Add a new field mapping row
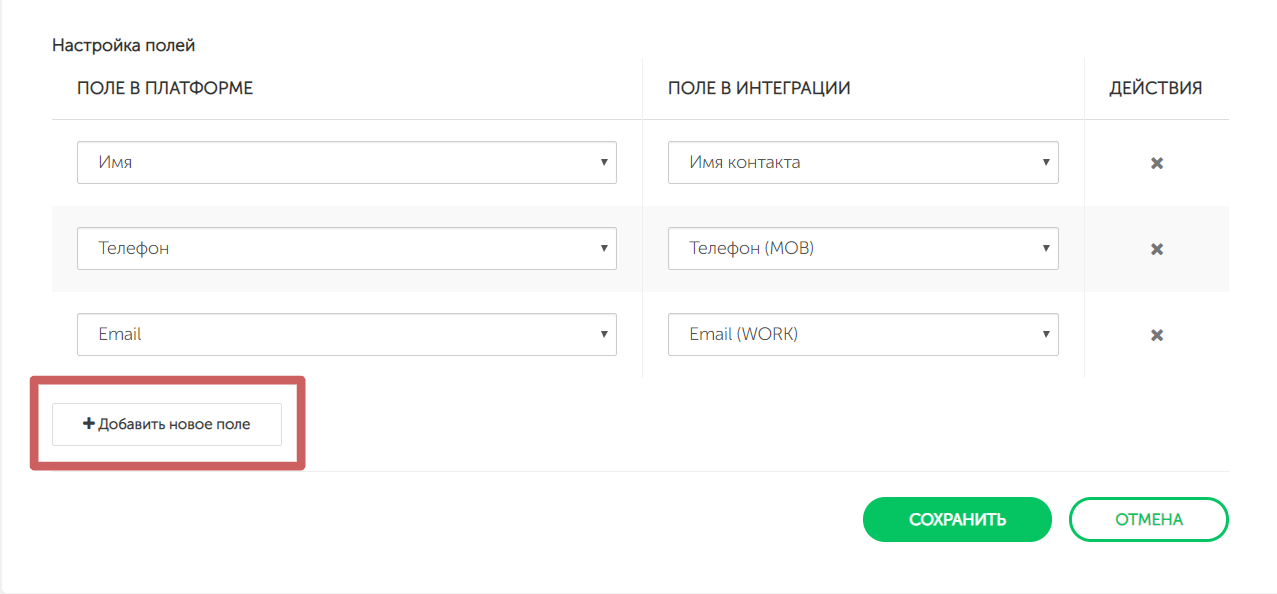 click(167, 424)
